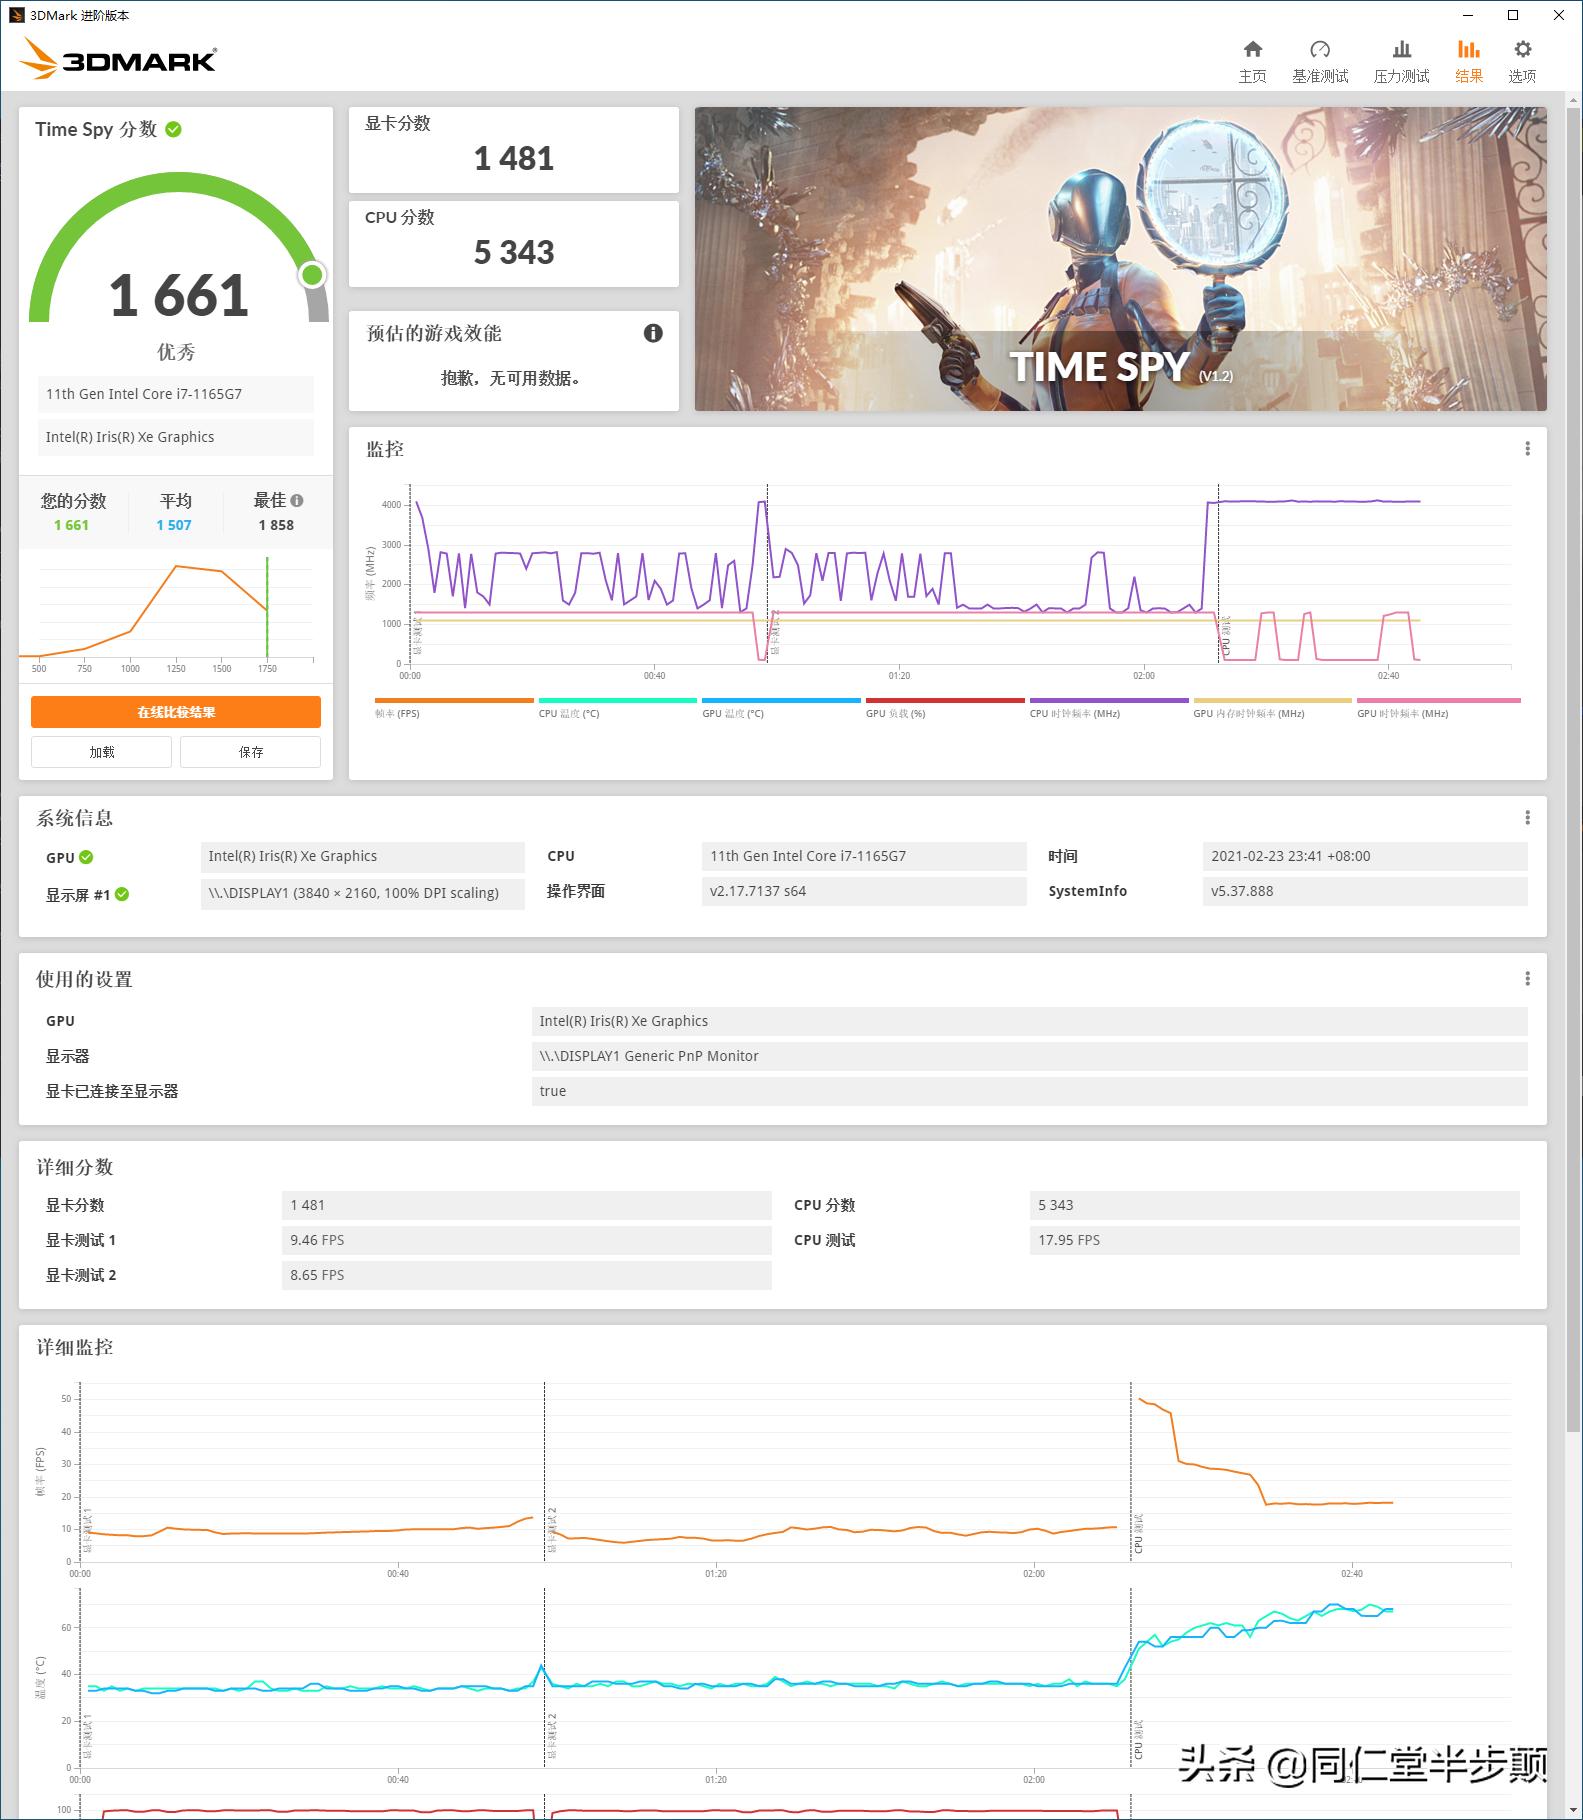Image resolution: width=1583 pixels, height=1820 pixels.
Task: Click the green check next to Time Spy 分数
Action: click(174, 130)
